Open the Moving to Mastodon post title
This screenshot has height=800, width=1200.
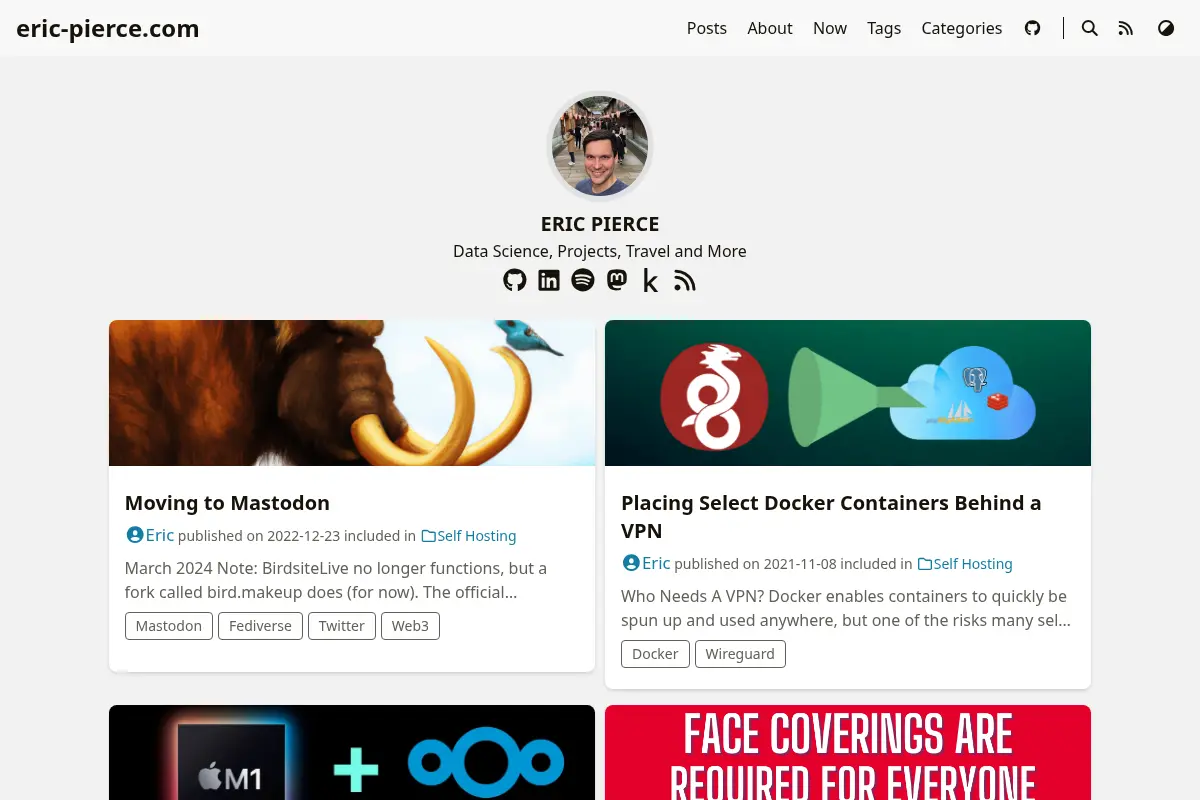click(227, 503)
